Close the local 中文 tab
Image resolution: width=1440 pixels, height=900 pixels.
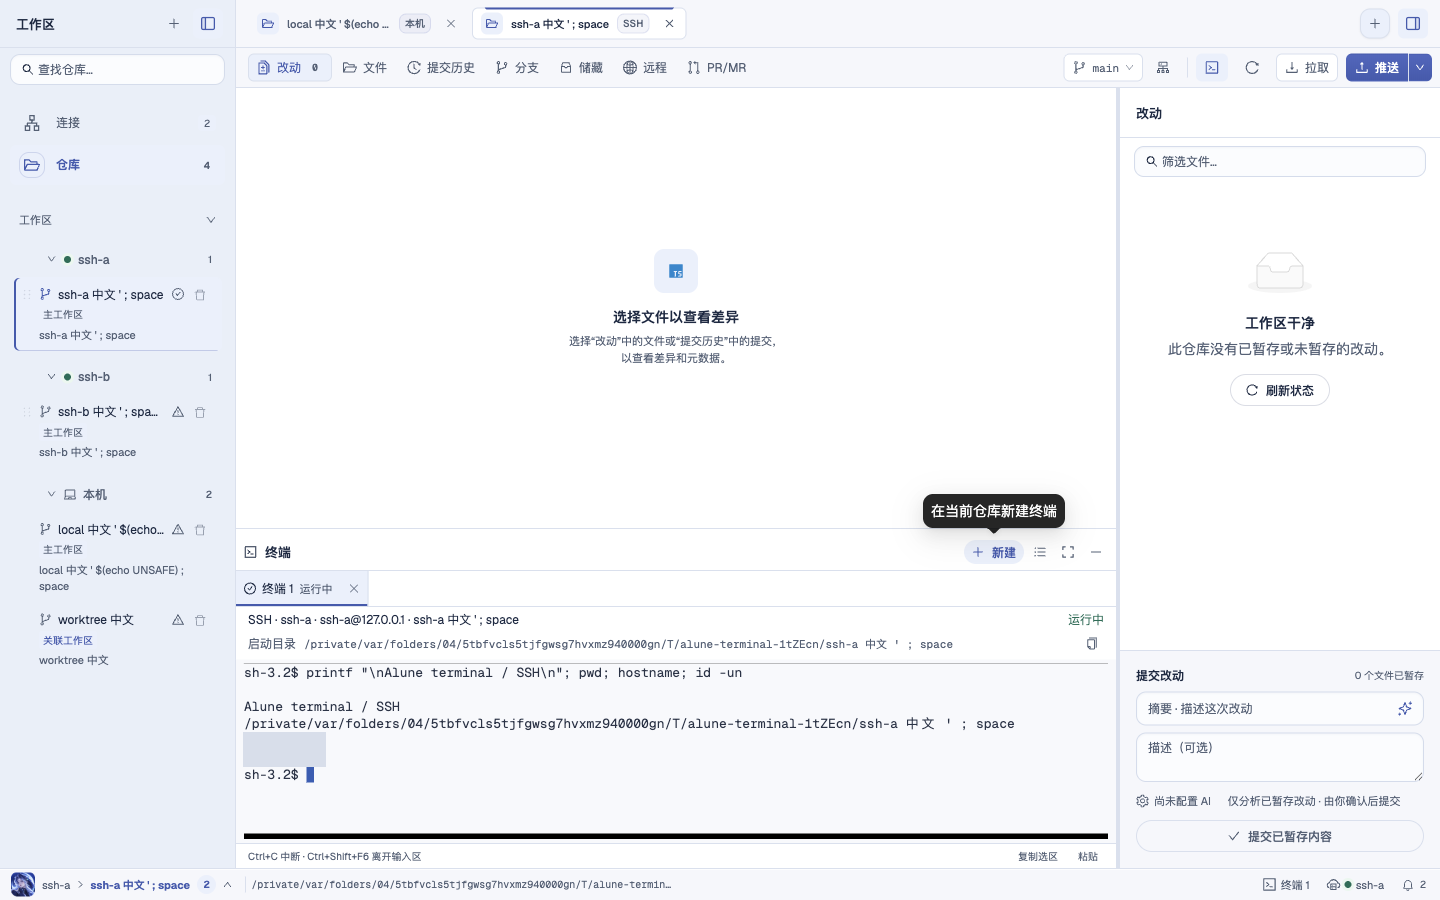tap(451, 24)
